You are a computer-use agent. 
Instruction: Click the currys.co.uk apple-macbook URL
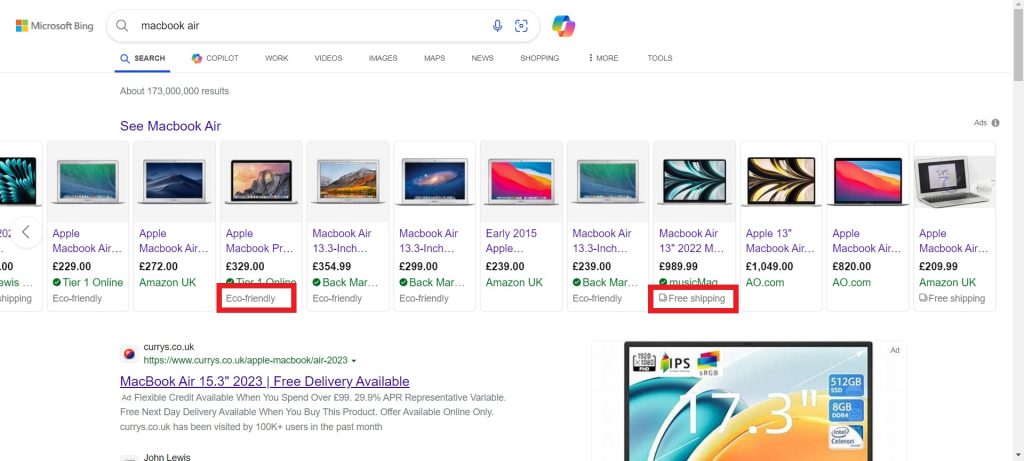click(x=246, y=360)
